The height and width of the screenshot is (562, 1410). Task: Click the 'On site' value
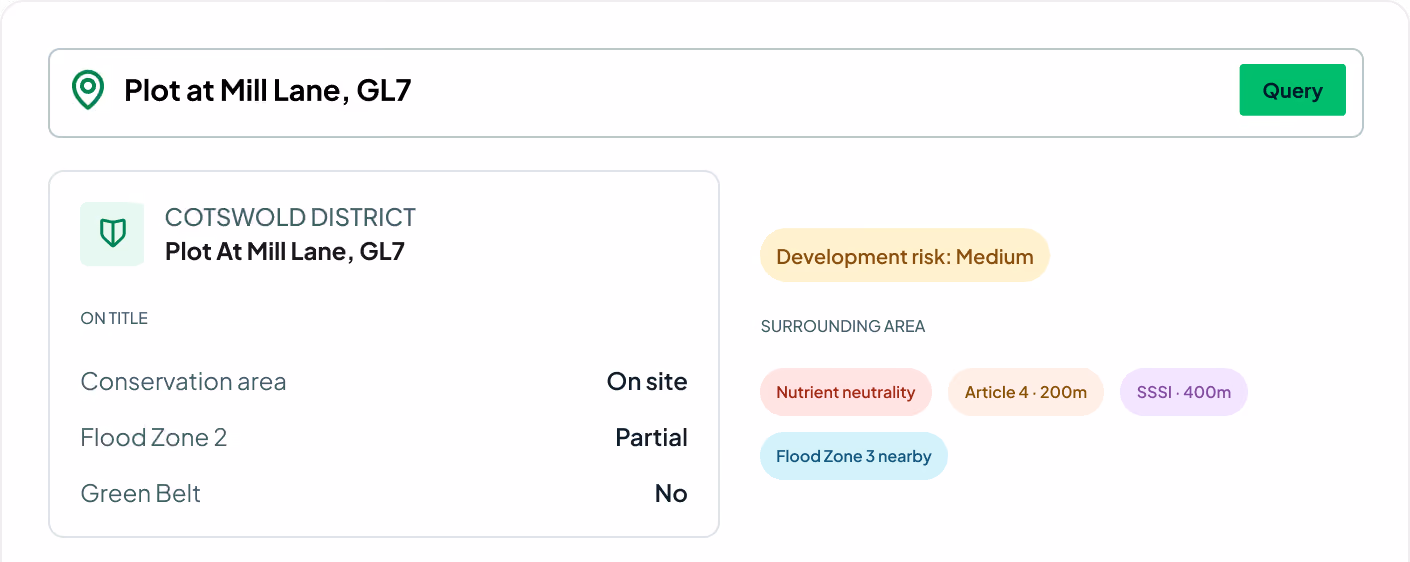pos(647,381)
